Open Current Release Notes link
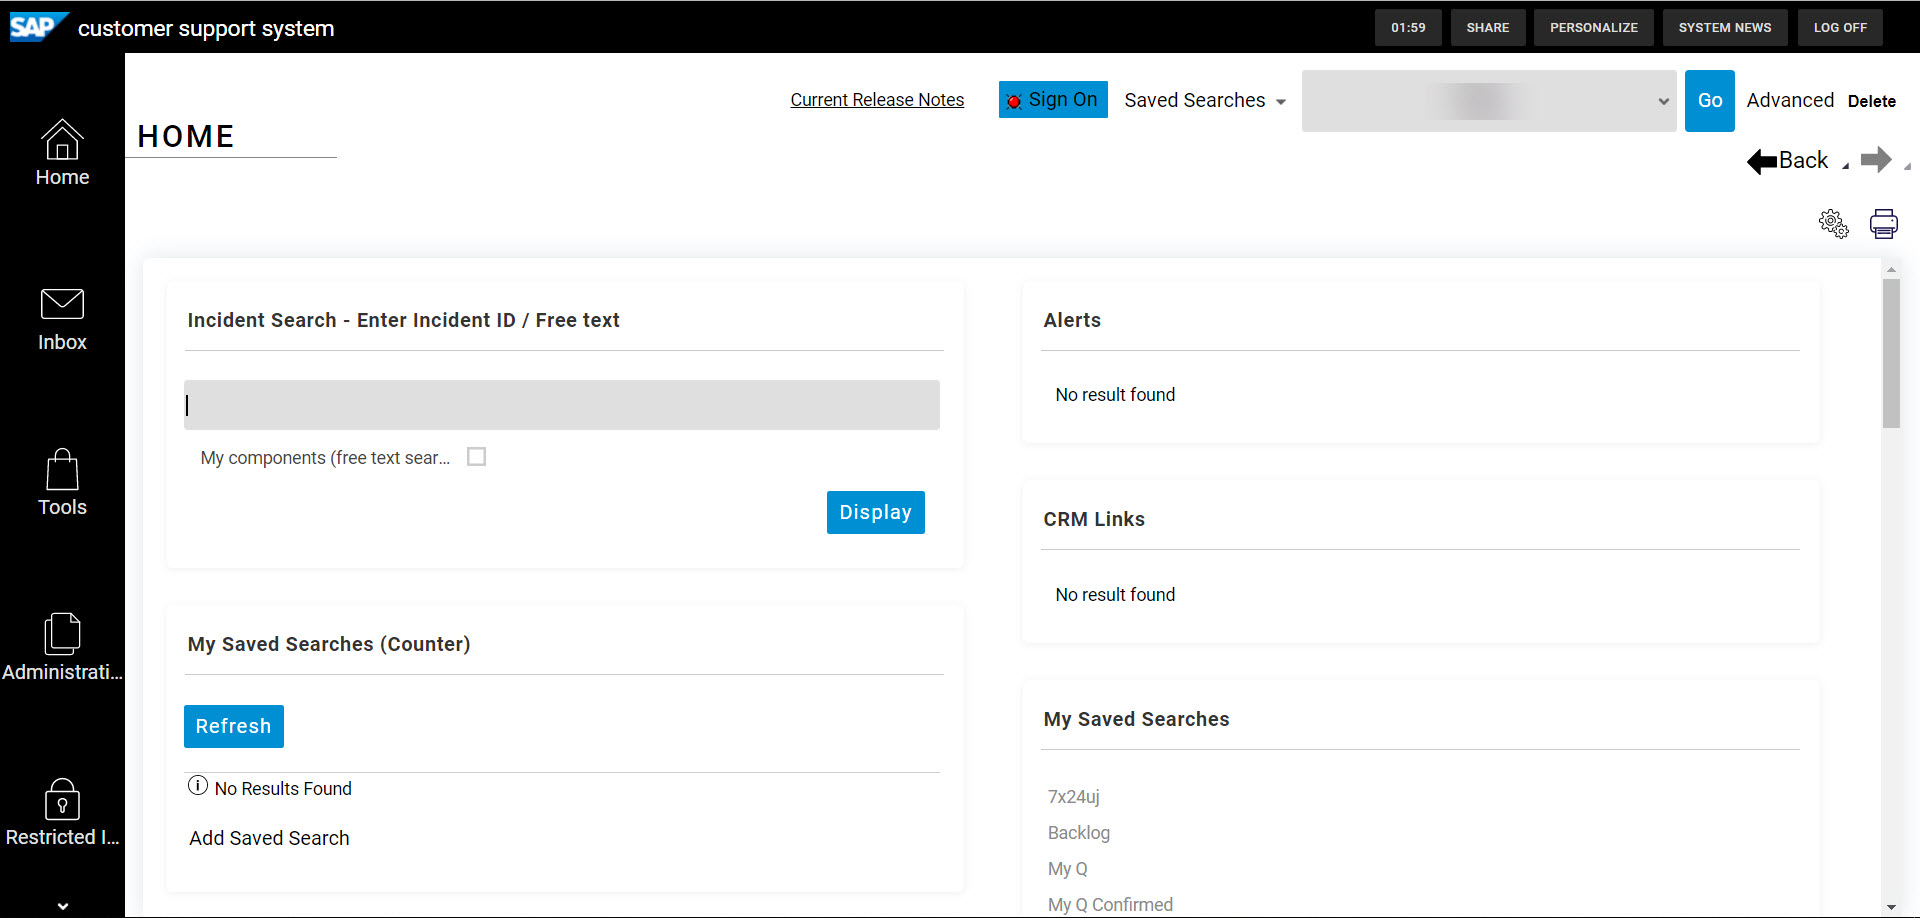The height and width of the screenshot is (918, 1920). 877,100
